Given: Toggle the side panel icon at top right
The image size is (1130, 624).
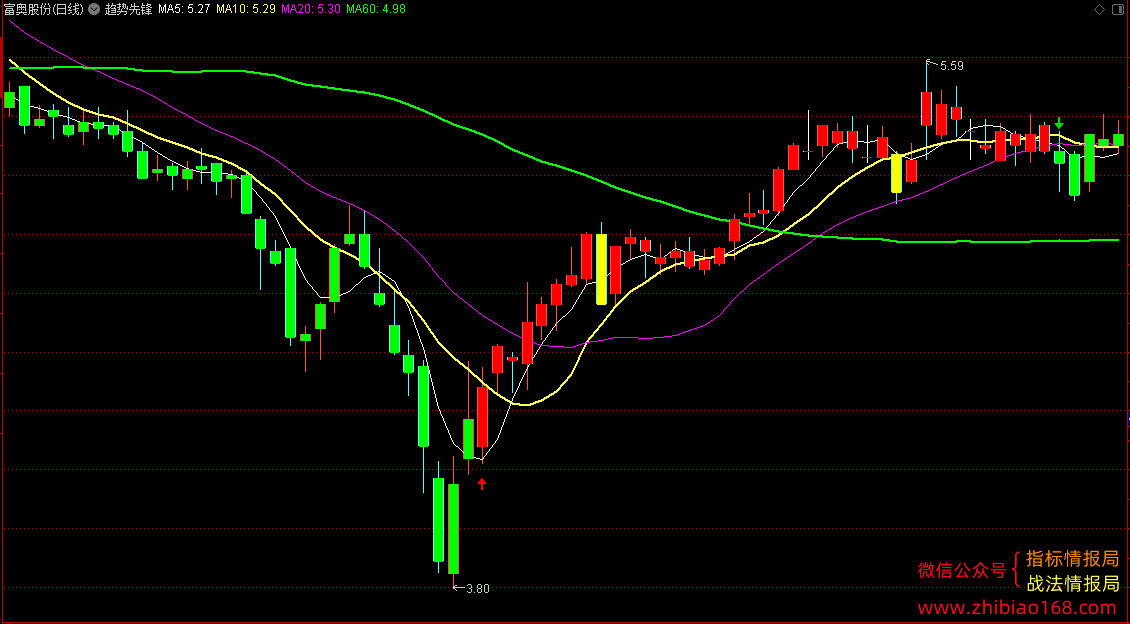Looking at the screenshot, I should (x=1118, y=9).
